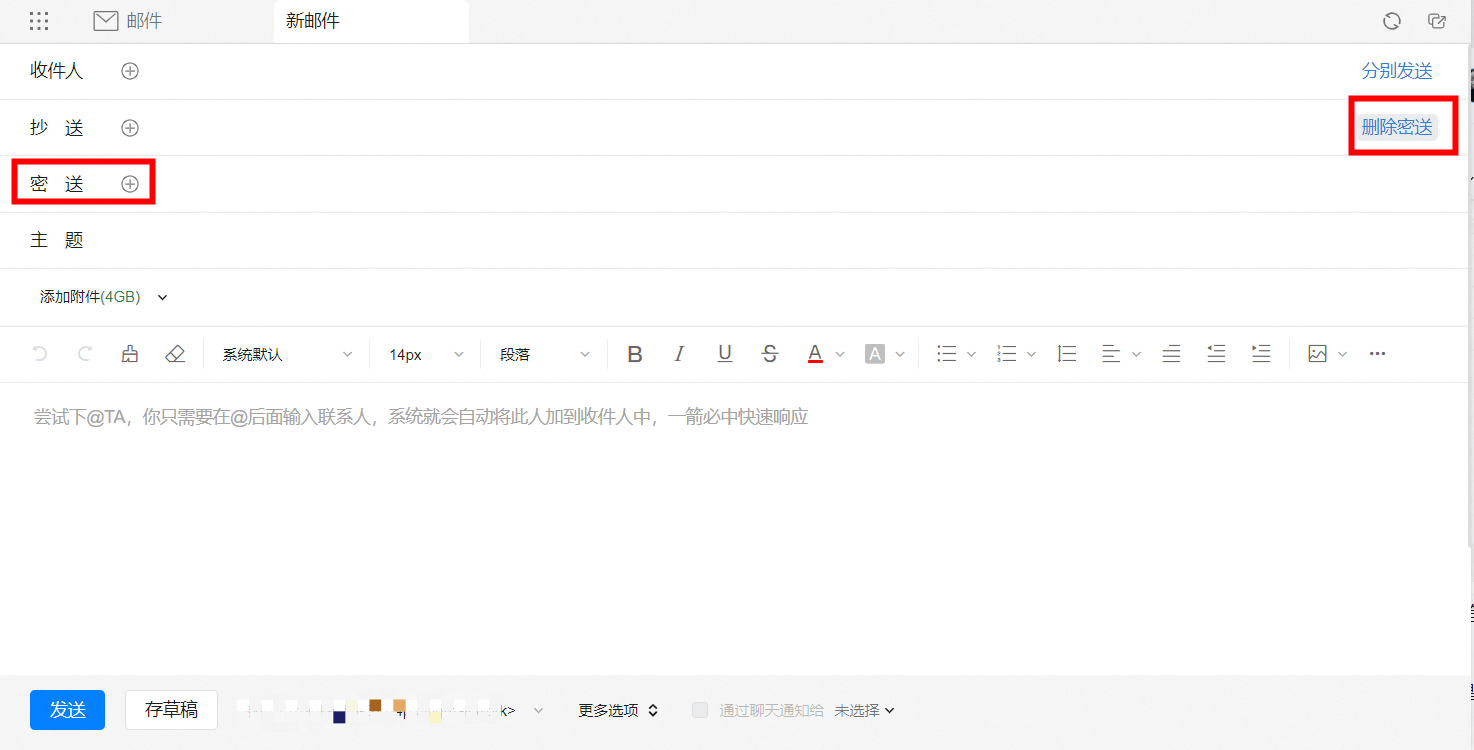Click the 发送 send button

67,710
